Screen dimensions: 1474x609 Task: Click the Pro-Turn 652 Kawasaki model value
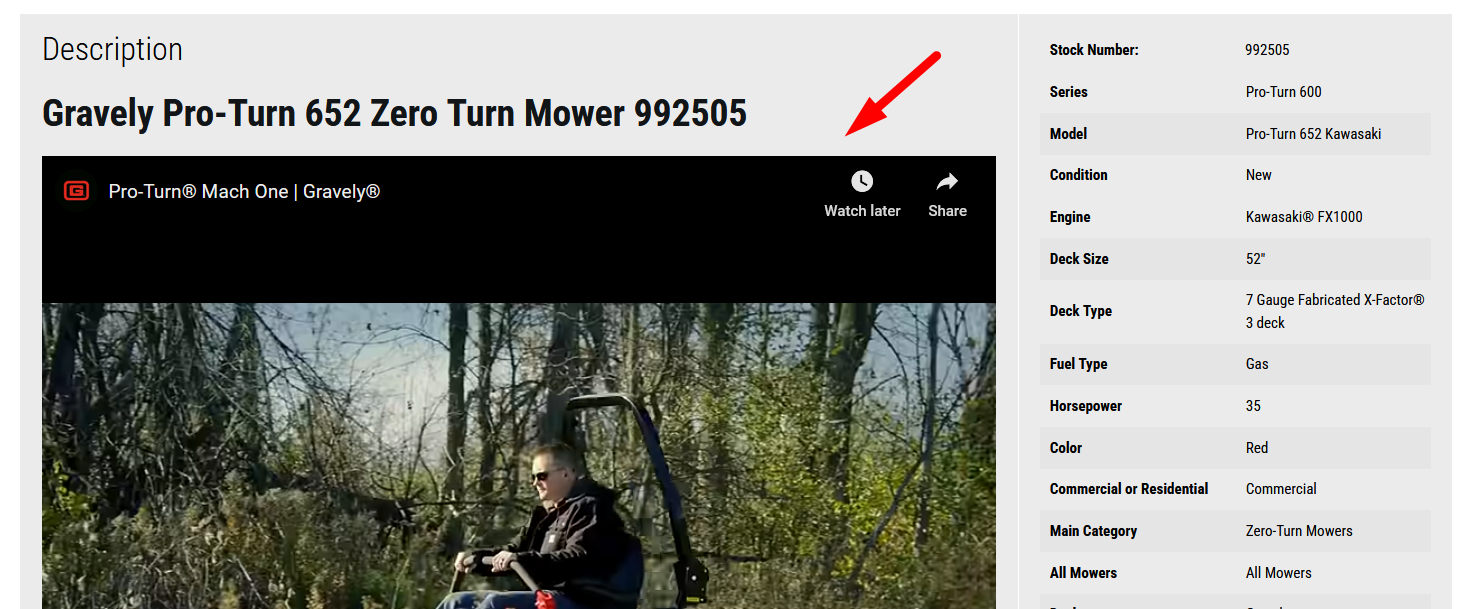coord(1313,134)
